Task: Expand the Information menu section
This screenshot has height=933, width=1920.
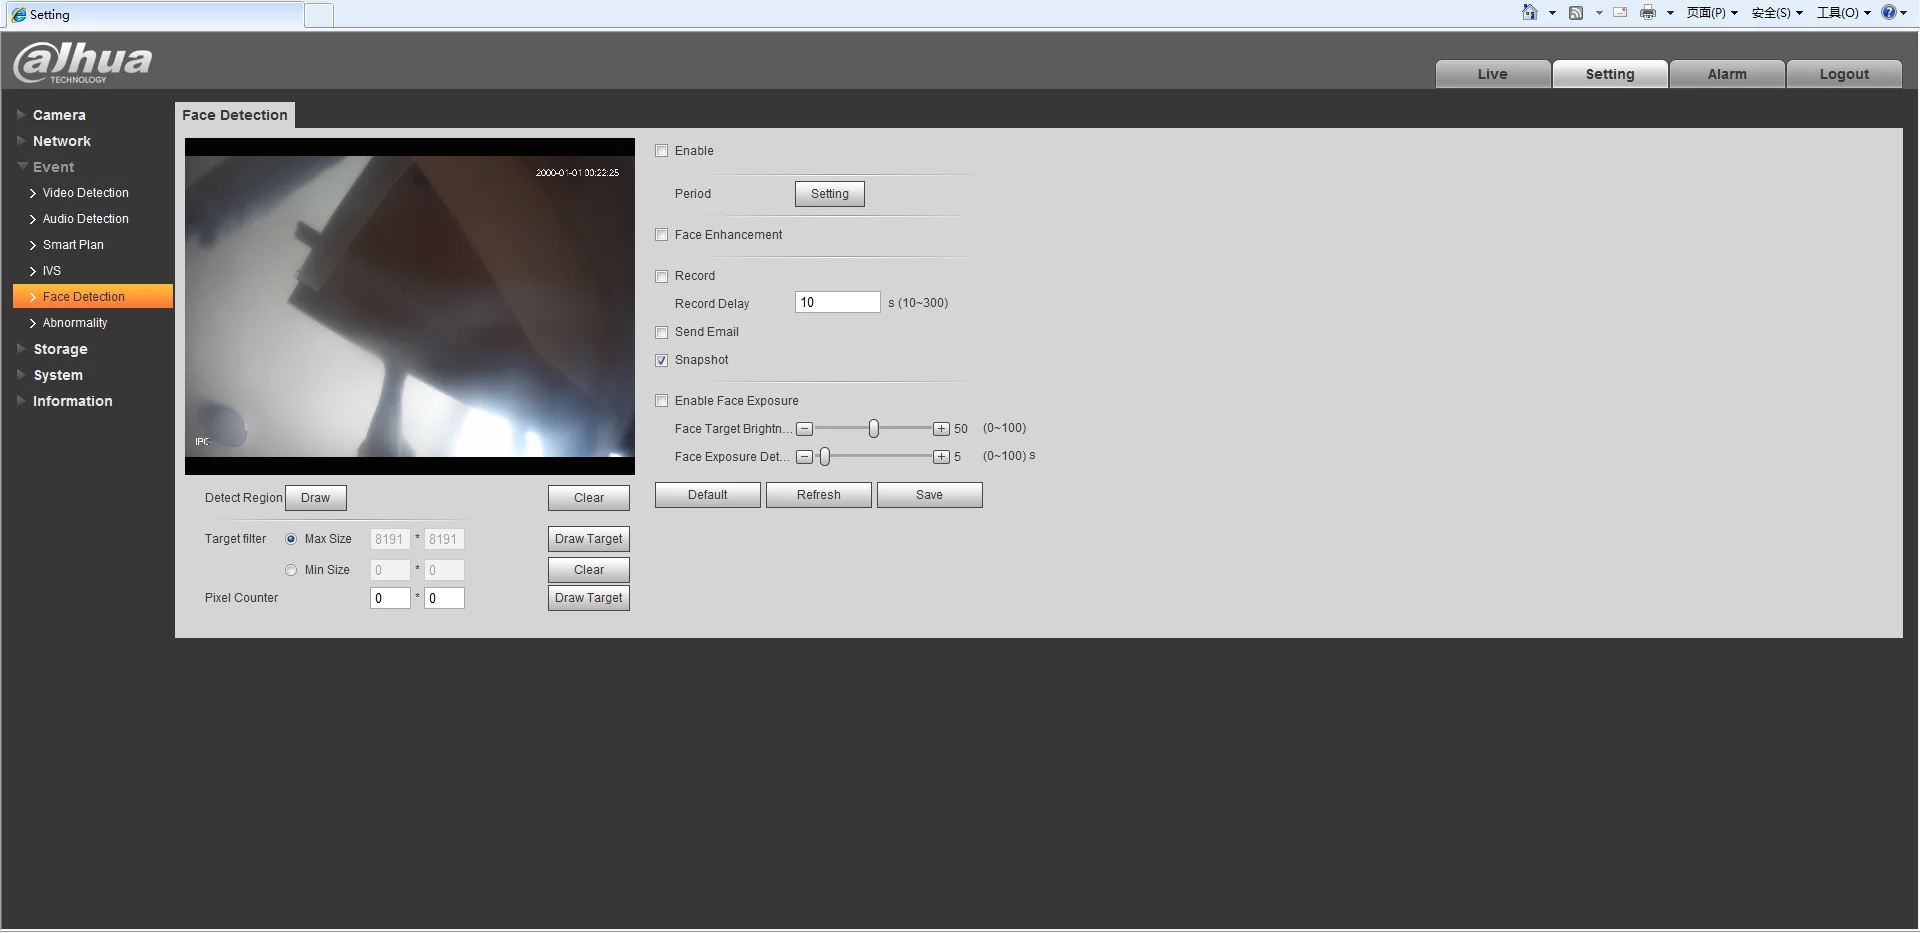Action: click(x=72, y=401)
